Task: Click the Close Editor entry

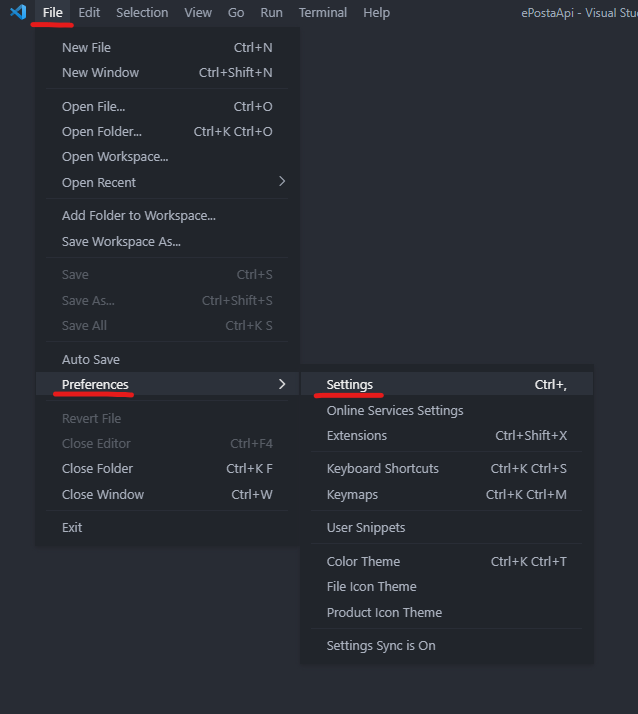Action: [x=167, y=444]
